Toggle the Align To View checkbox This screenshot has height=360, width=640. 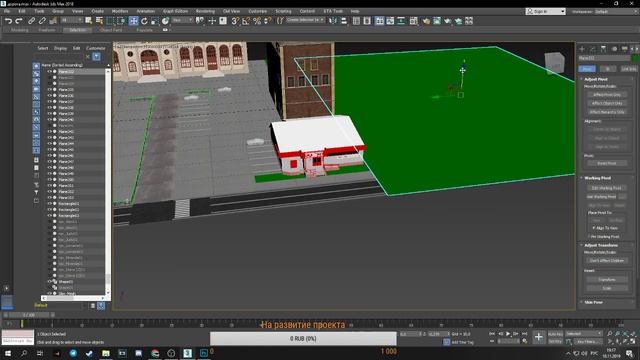pos(594,228)
